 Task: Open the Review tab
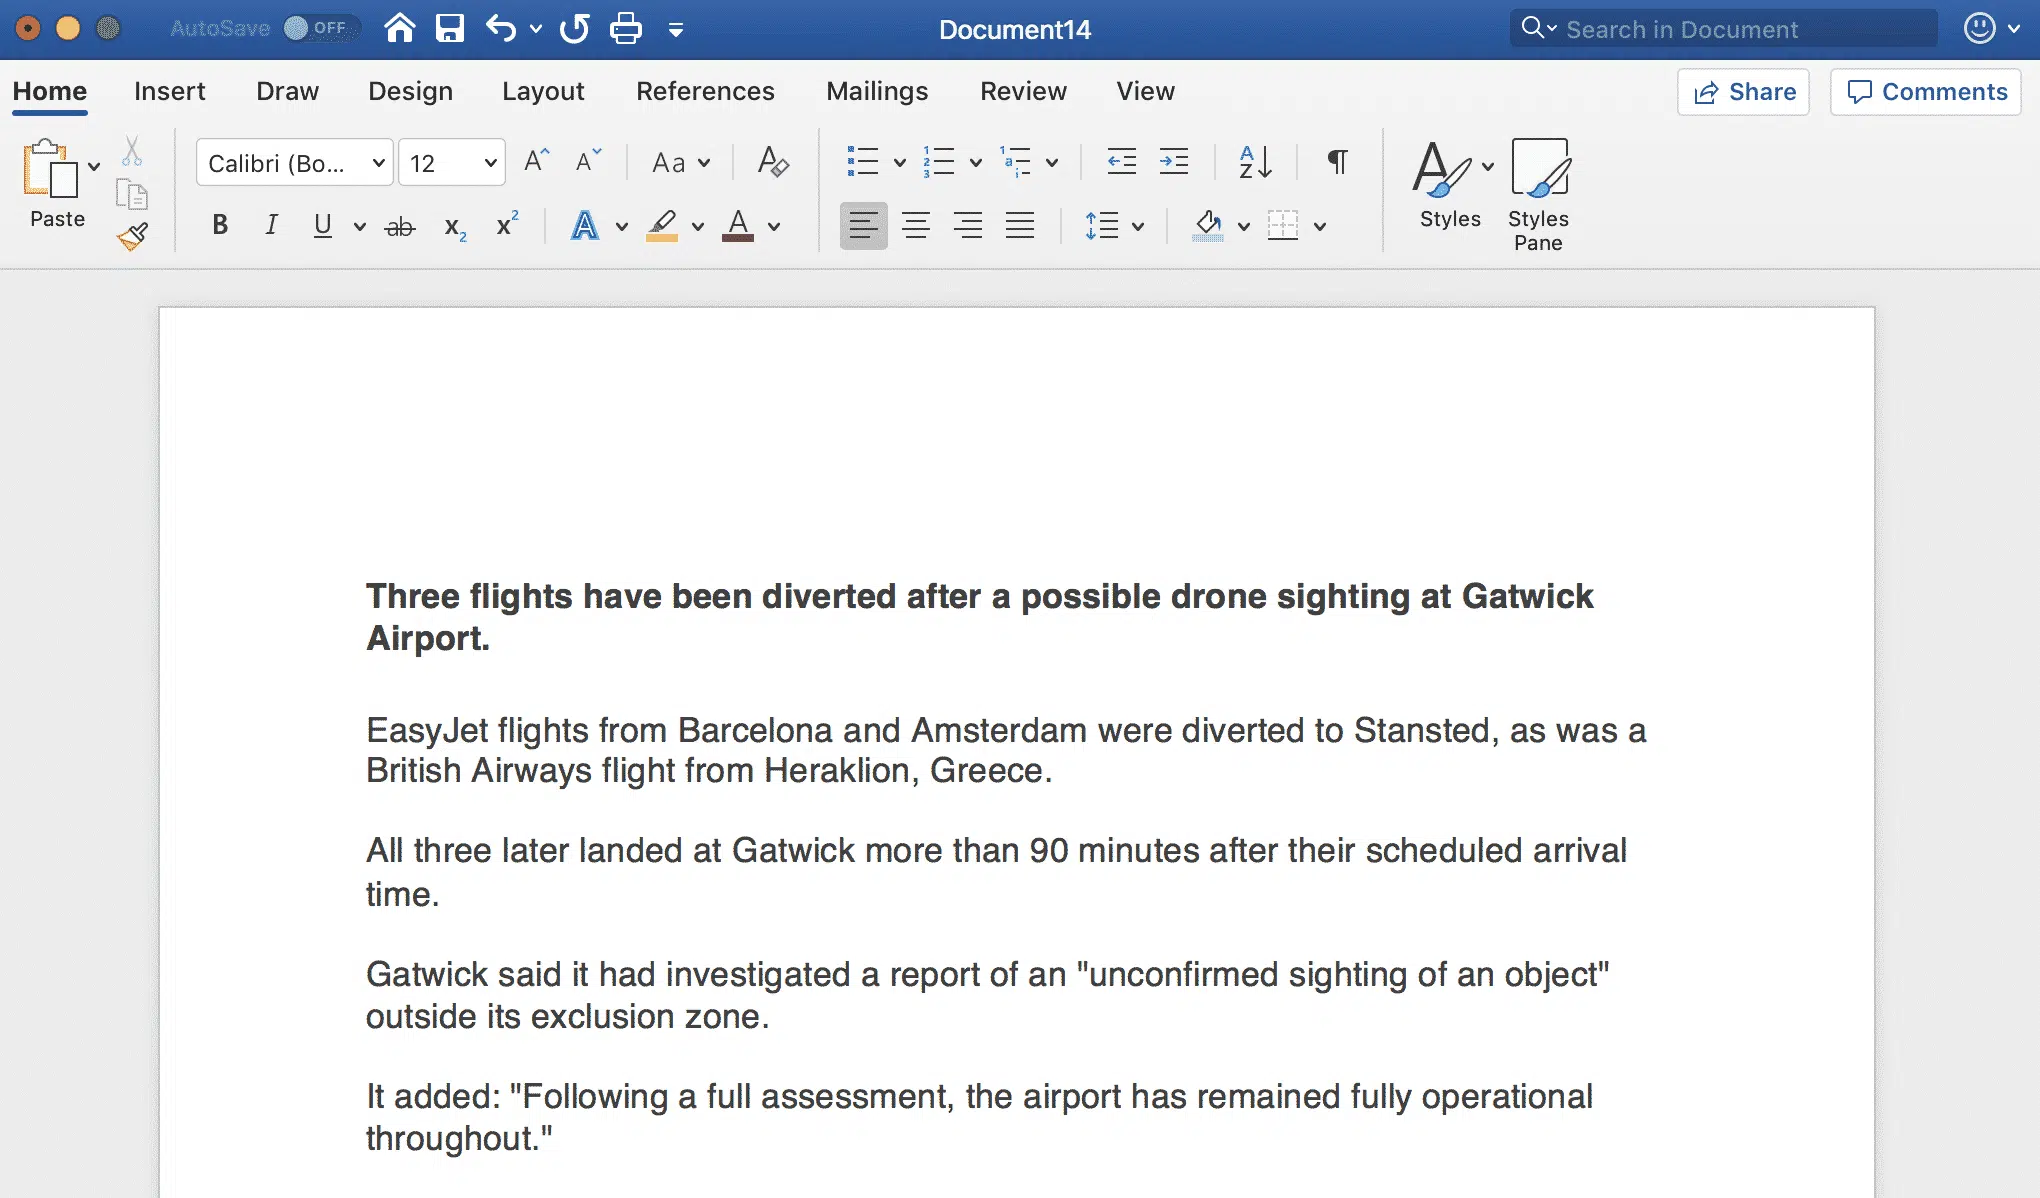pos(1023,91)
